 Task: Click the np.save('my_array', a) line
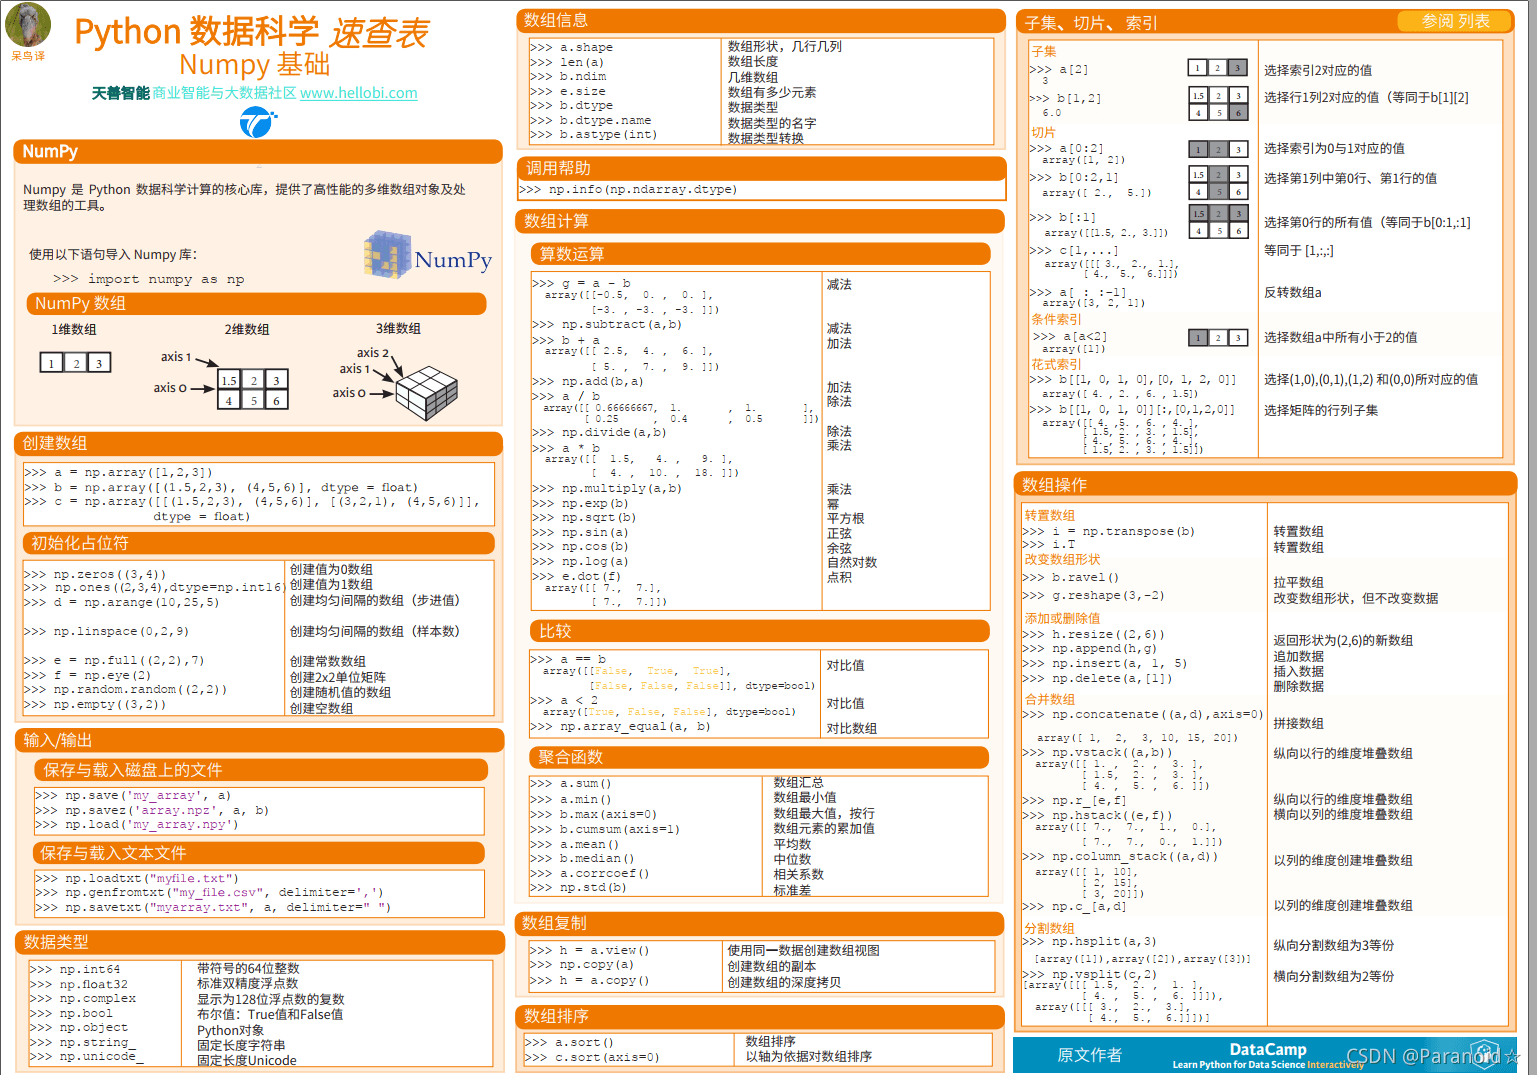click(x=133, y=795)
